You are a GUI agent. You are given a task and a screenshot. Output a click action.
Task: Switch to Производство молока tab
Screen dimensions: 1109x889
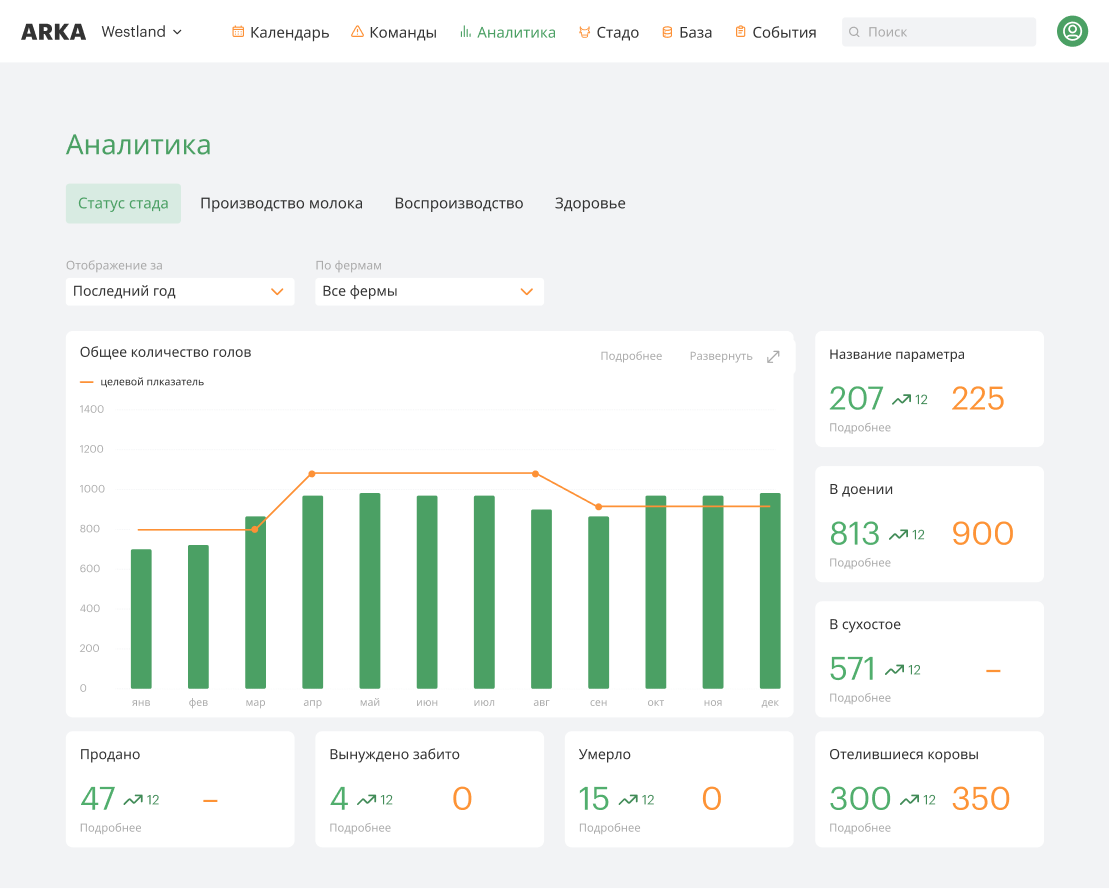pos(281,204)
